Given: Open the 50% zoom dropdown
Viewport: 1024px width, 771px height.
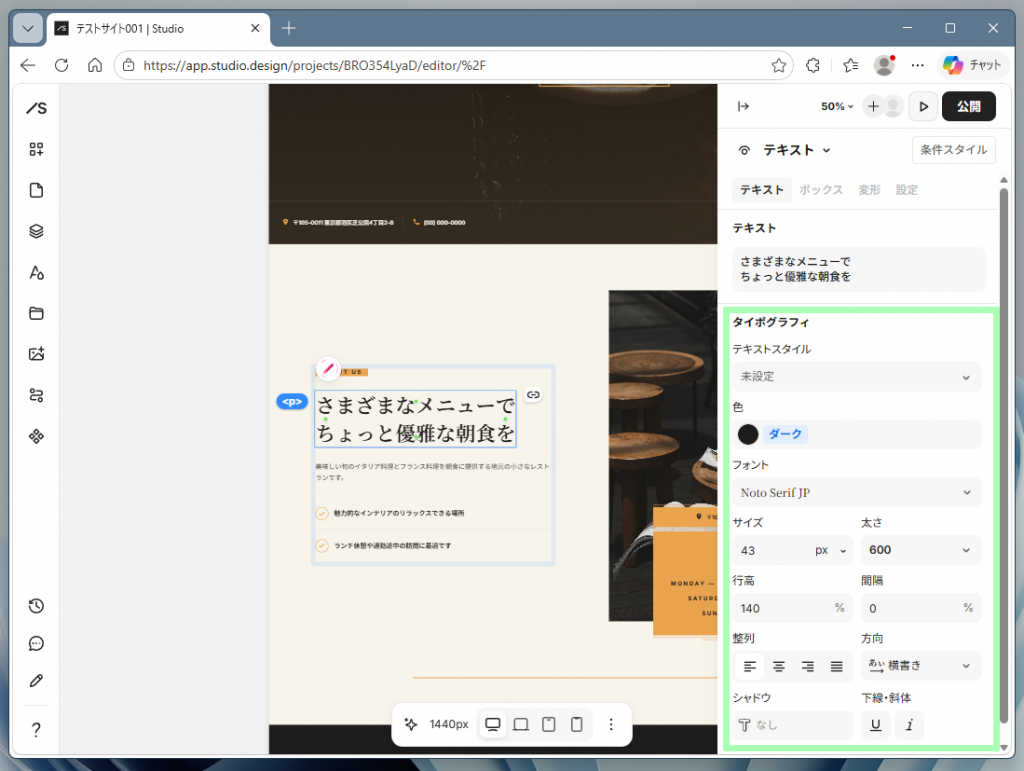Looking at the screenshot, I should point(837,106).
